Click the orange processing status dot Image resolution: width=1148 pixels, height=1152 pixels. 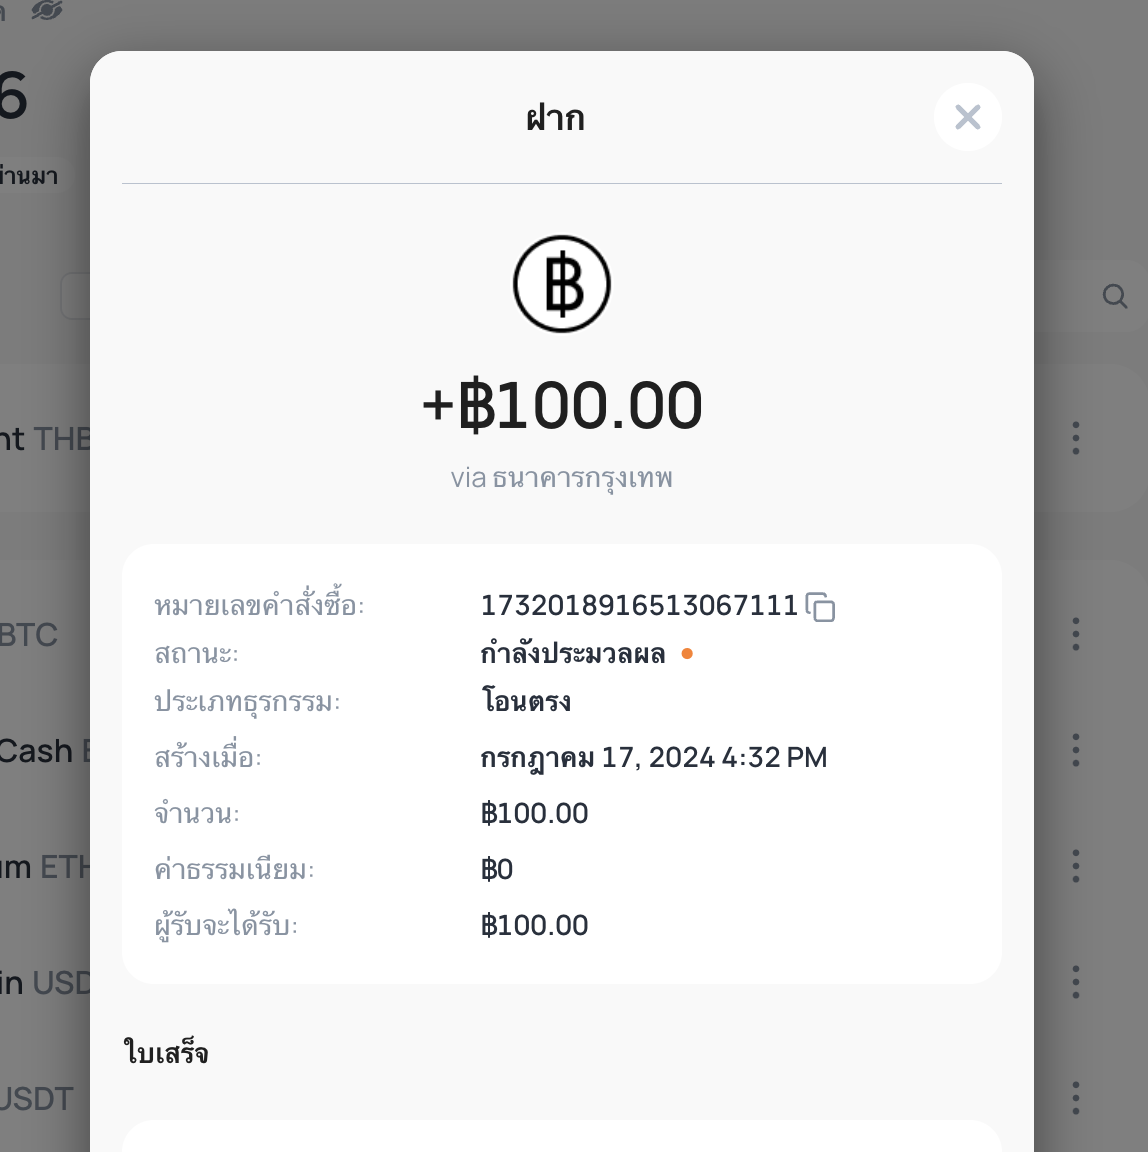tap(687, 653)
